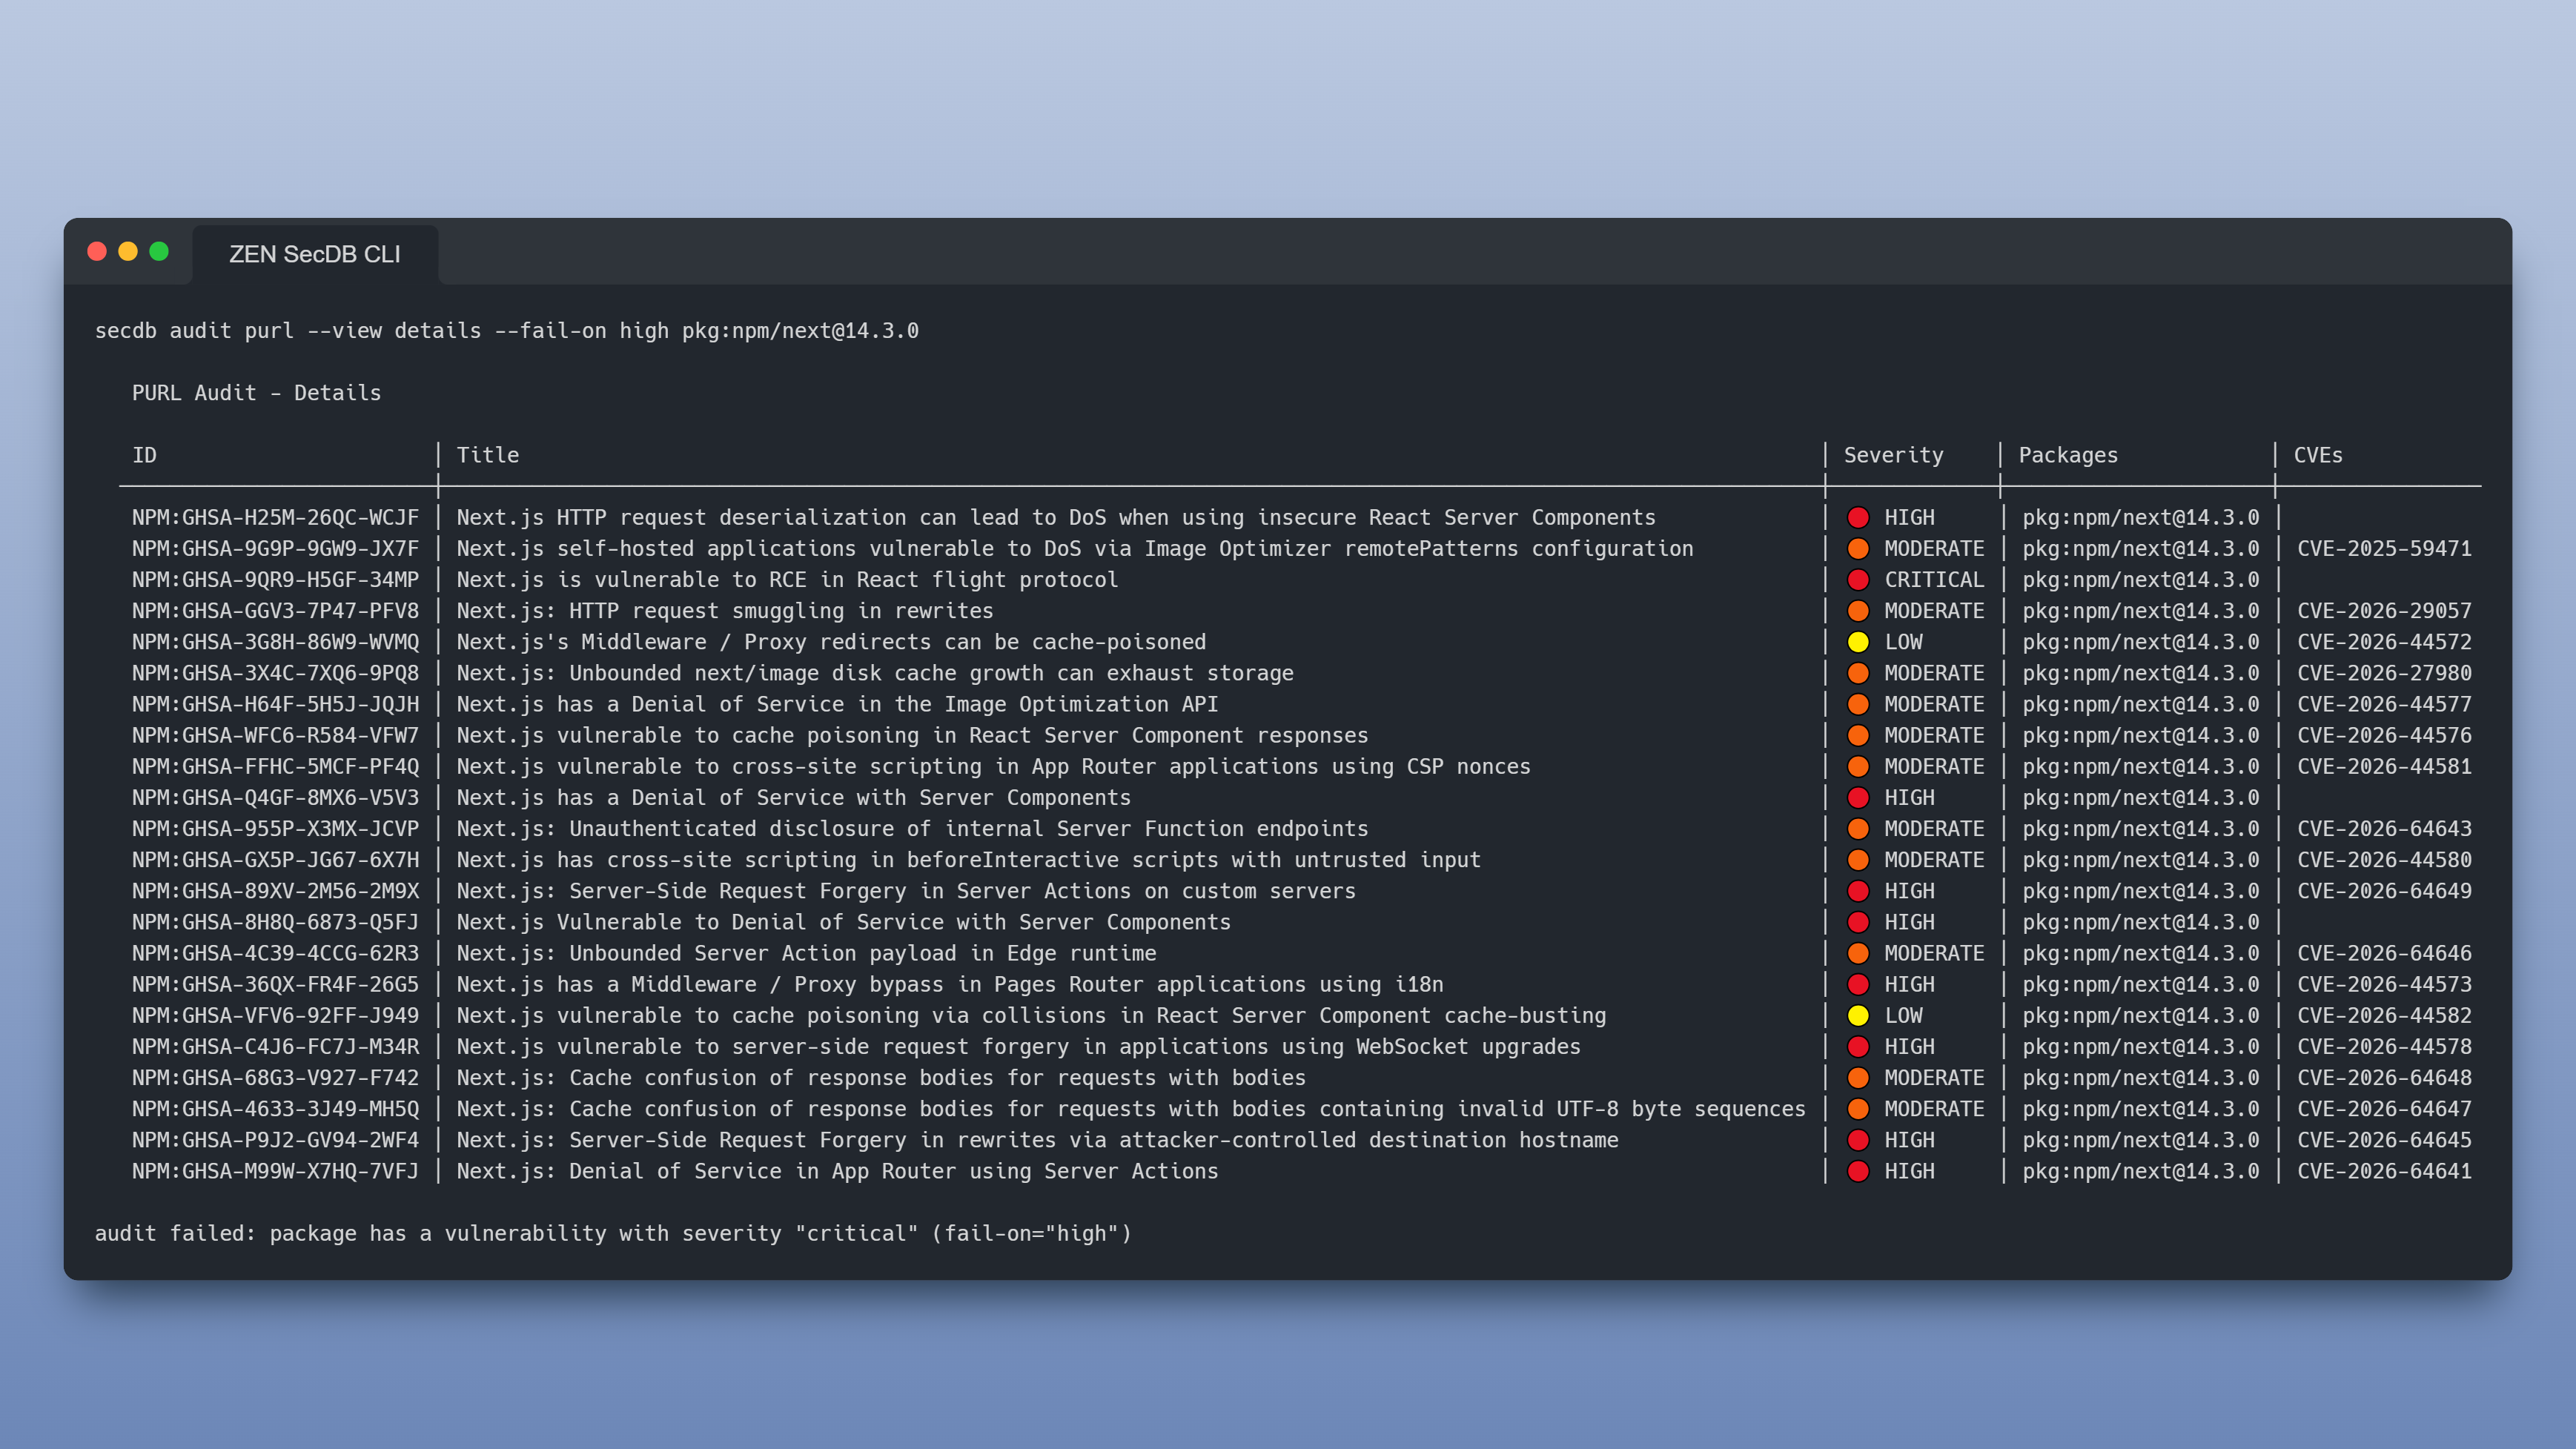Image resolution: width=2576 pixels, height=1449 pixels.
Task: Click CVE-2025-59471
Action: click(x=2384, y=548)
